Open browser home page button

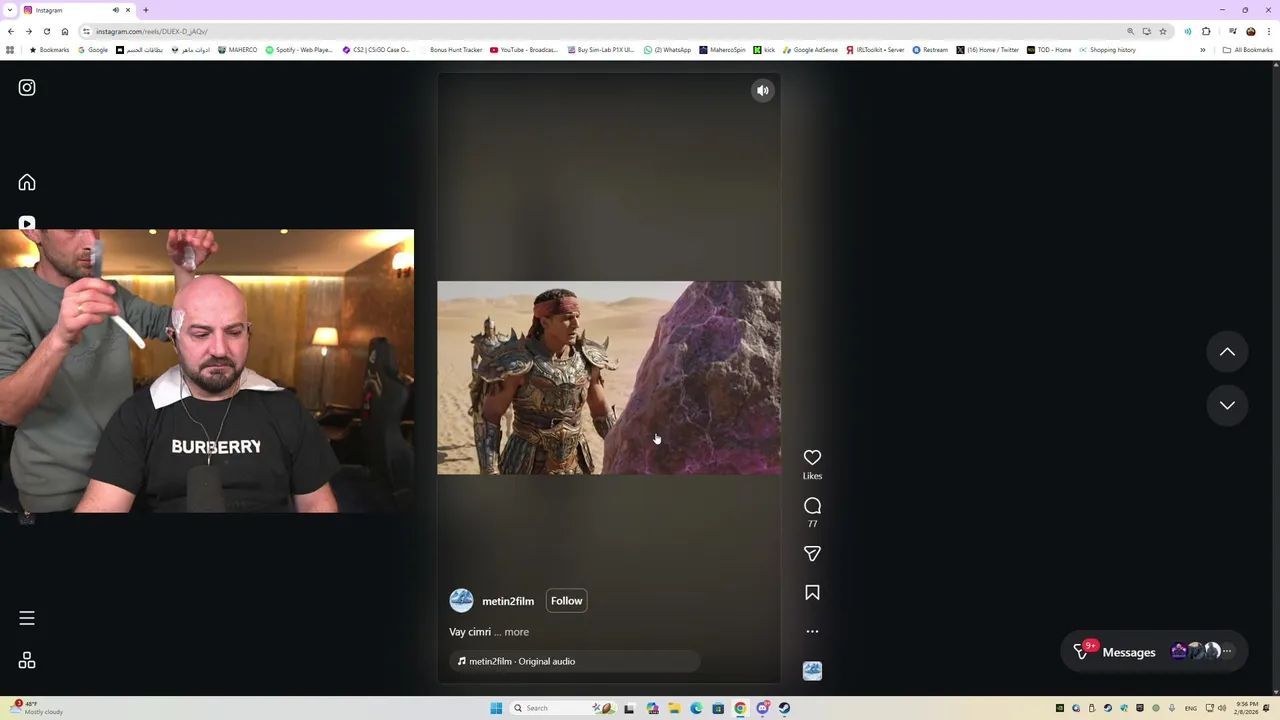(65, 31)
